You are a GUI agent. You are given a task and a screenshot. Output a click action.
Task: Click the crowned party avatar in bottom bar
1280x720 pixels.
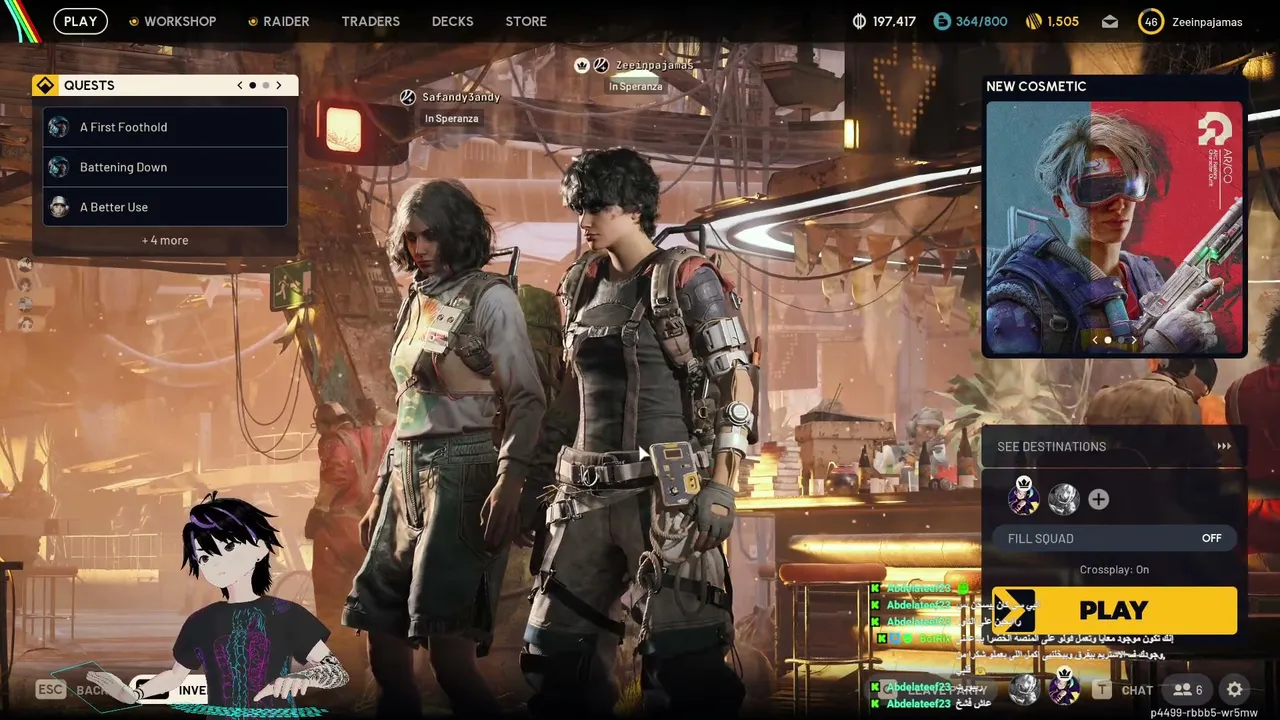point(1063,686)
